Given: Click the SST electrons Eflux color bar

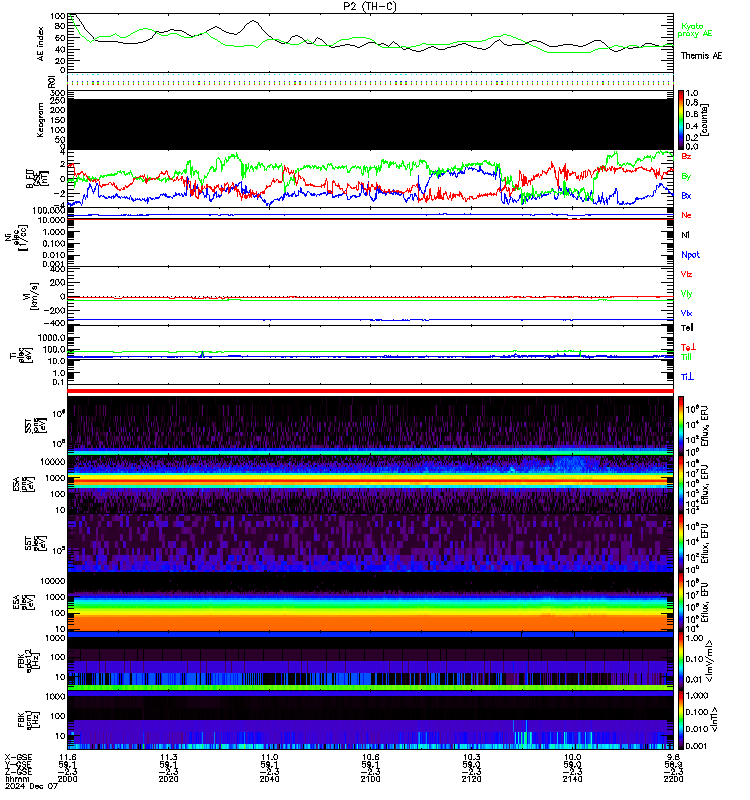Looking at the screenshot, I should point(681,543).
